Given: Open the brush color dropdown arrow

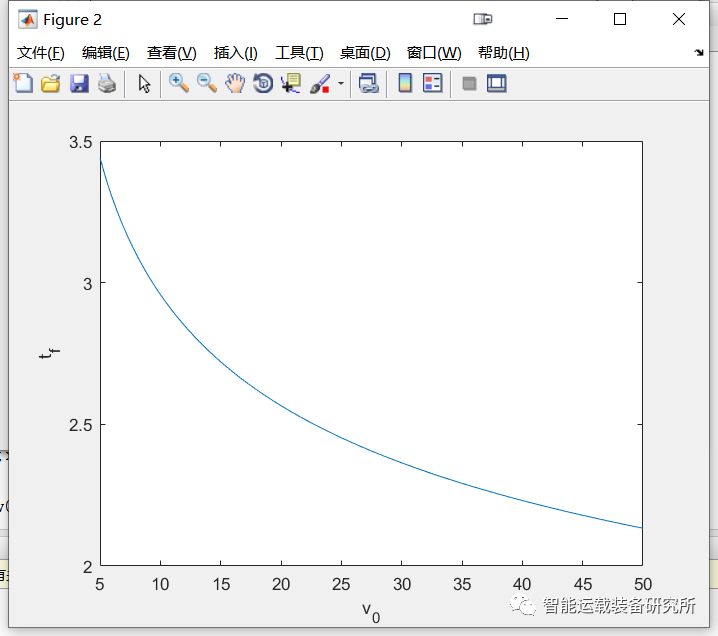Looking at the screenshot, I should (341, 83).
